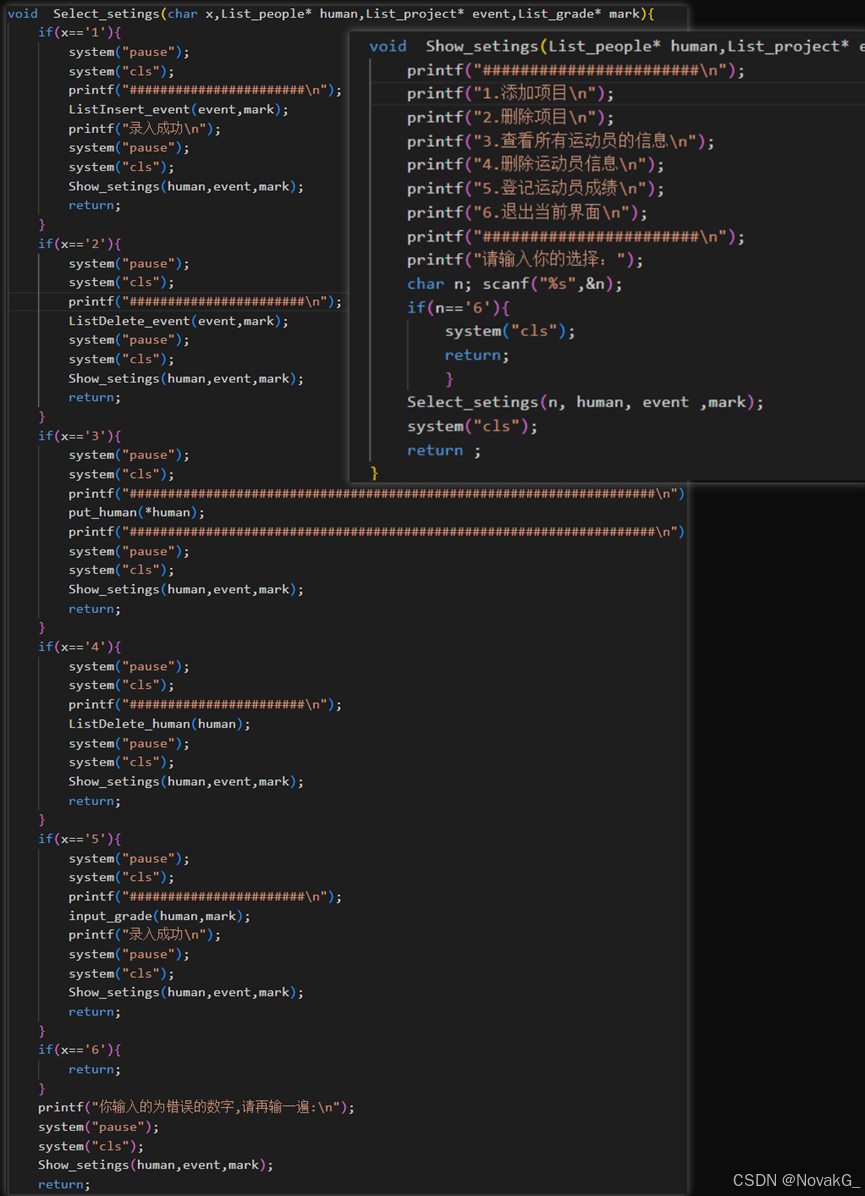Click the ListInsert_event(event,mark); call
This screenshot has height=1196, width=865.
(178, 109)
